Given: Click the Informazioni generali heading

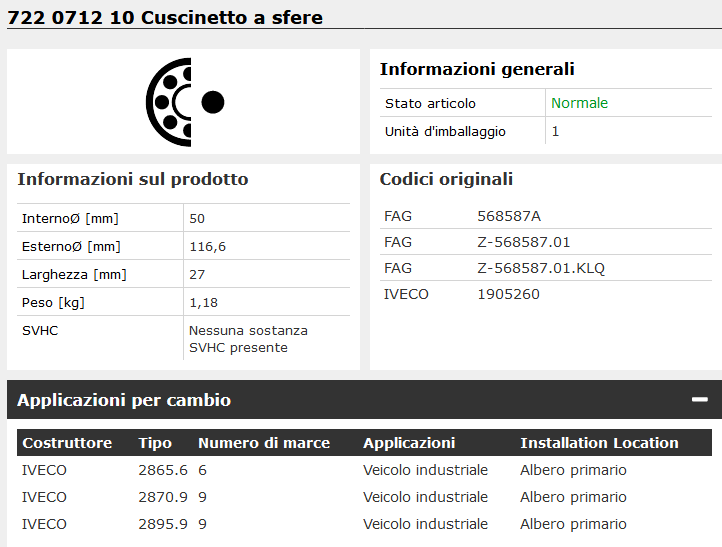Looking at the screenshot, I should [x=477, y=69].
